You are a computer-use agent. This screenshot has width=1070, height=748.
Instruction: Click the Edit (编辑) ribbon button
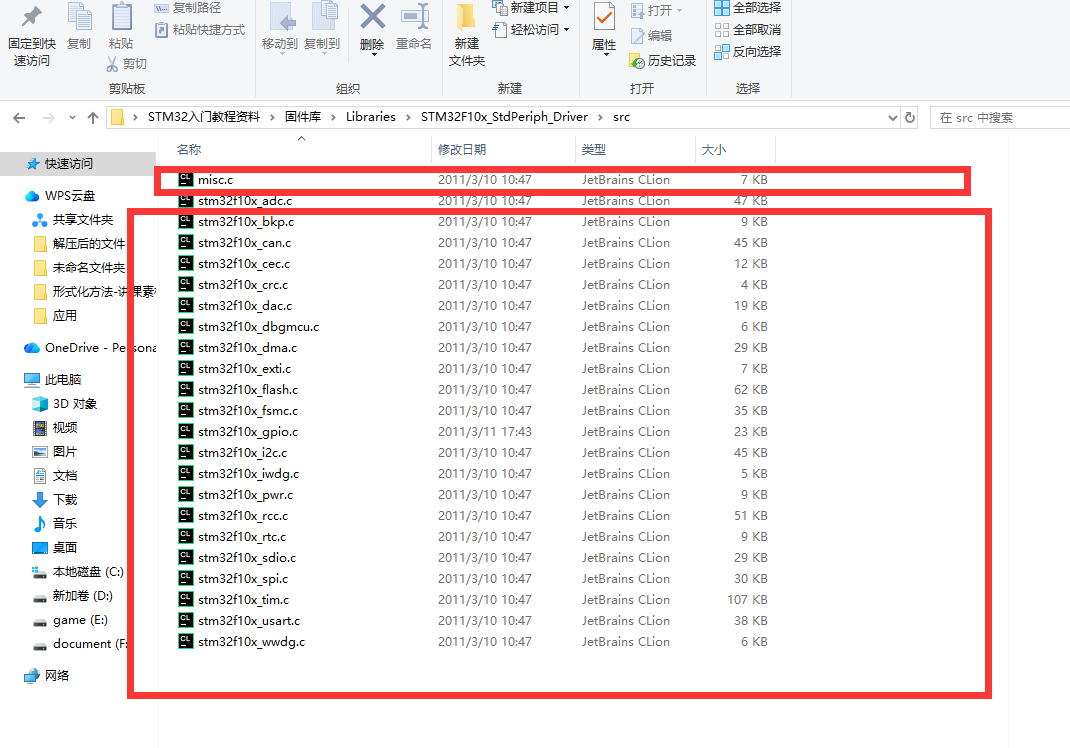pyautogui.click(x=652, y=35)
